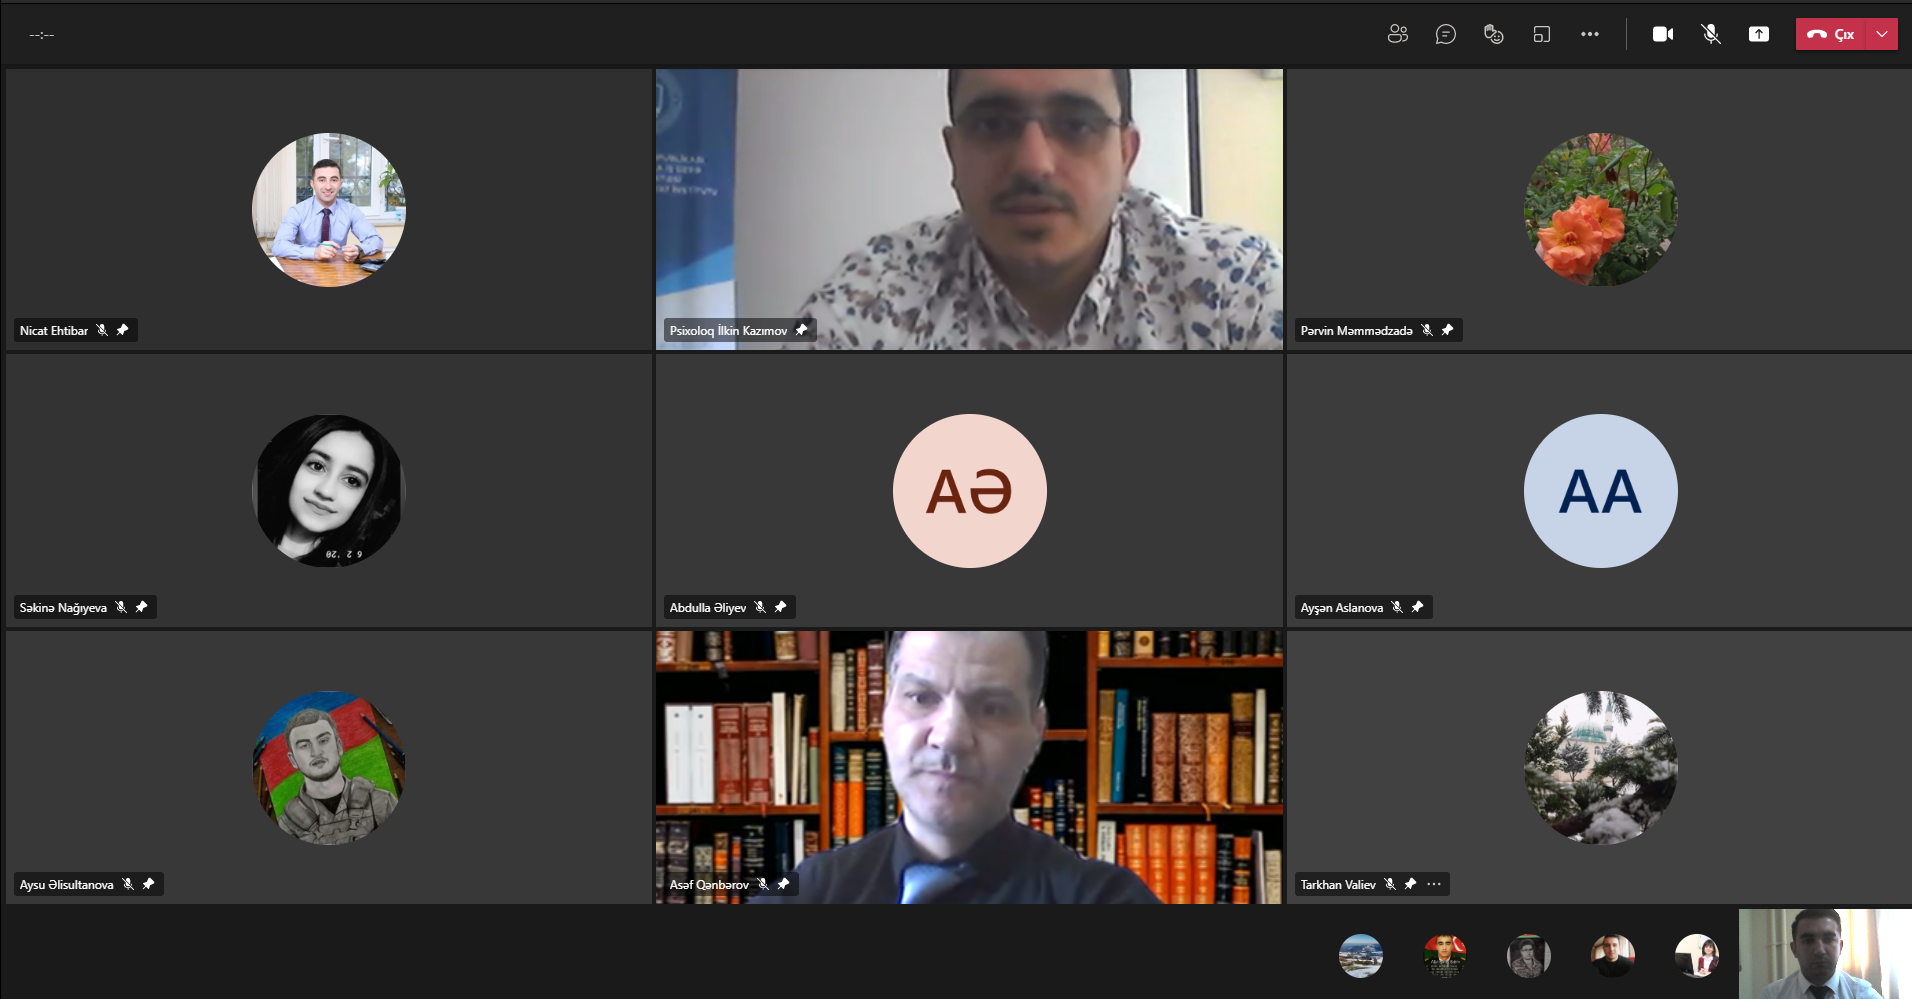The image size is (1912, 999).
Task: Click pin icon next to Asəf Qənbərov
Action: (x=783, y=884)
